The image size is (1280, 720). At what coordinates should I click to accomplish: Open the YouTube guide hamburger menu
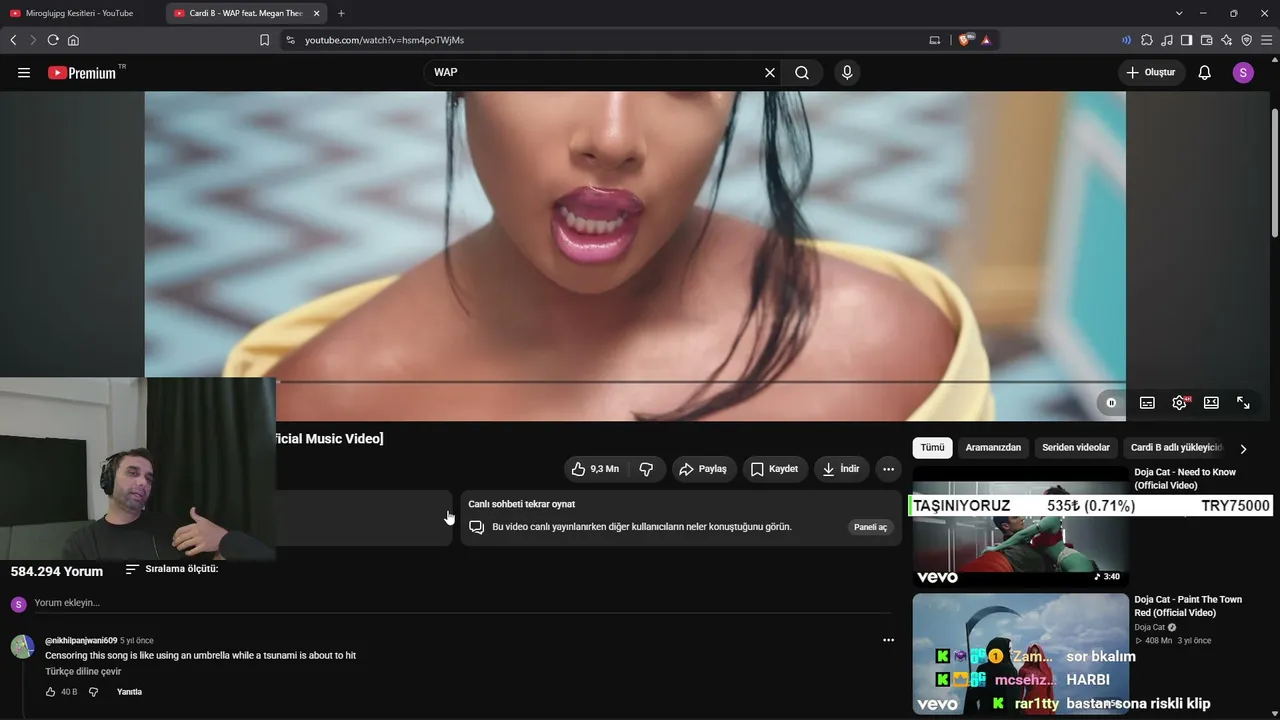click(24, 73)
